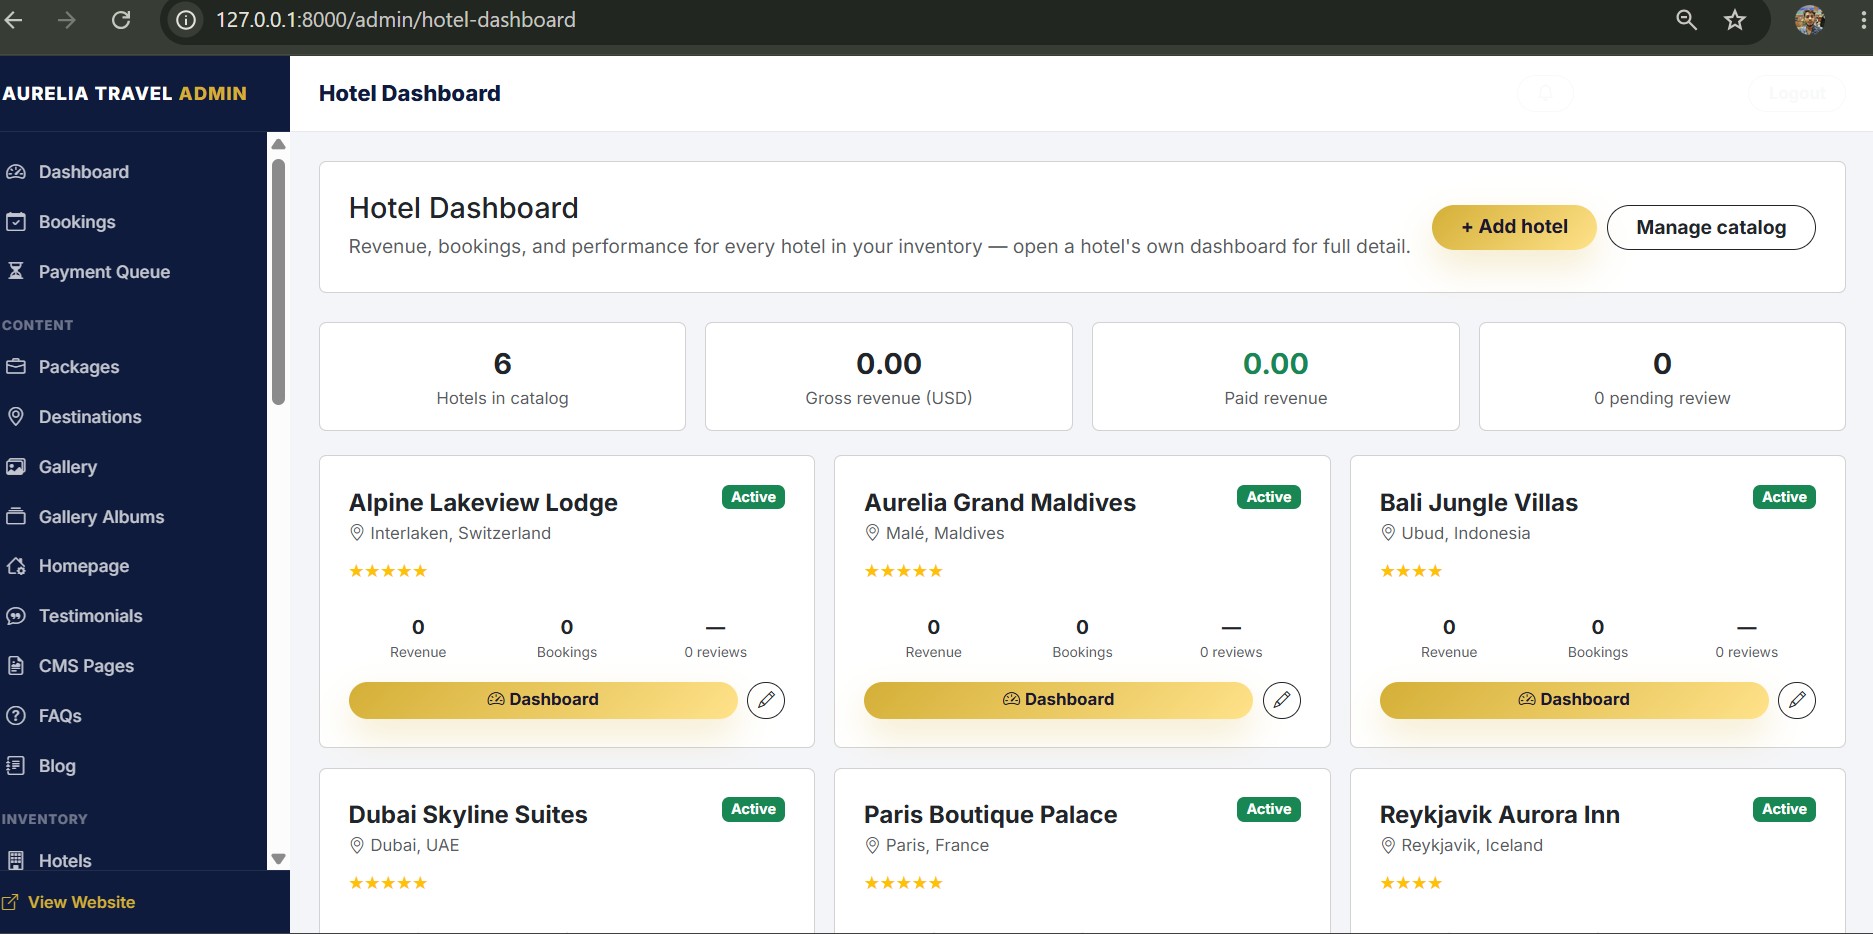Click the Bali Jungle Villas title

1479,503
